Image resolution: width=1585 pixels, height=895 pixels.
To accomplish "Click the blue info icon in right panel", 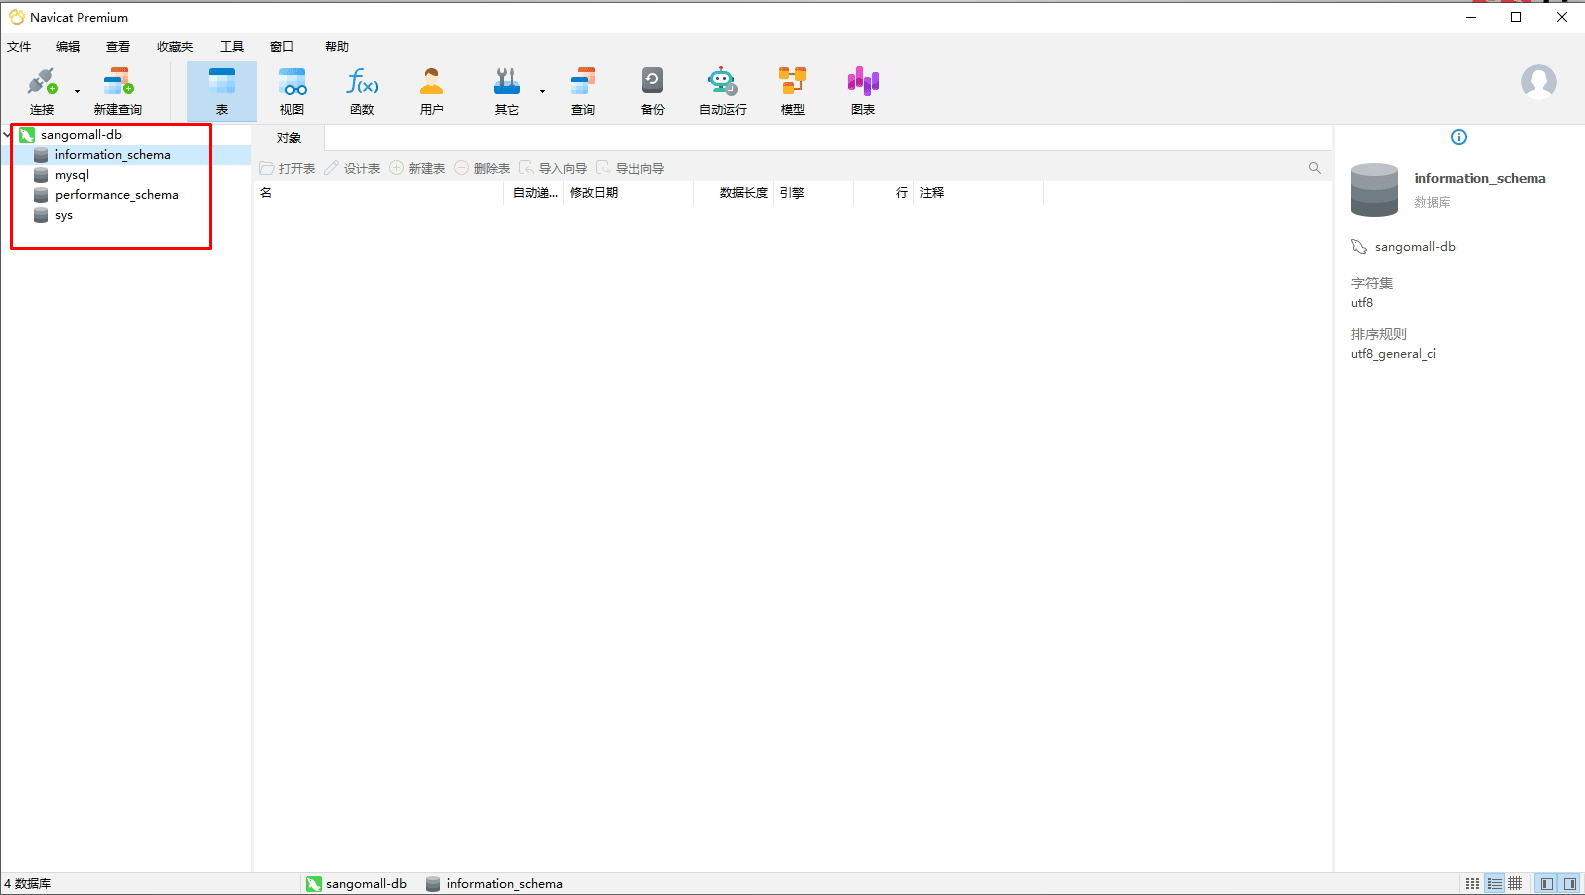I will [x=1459, y=137].
